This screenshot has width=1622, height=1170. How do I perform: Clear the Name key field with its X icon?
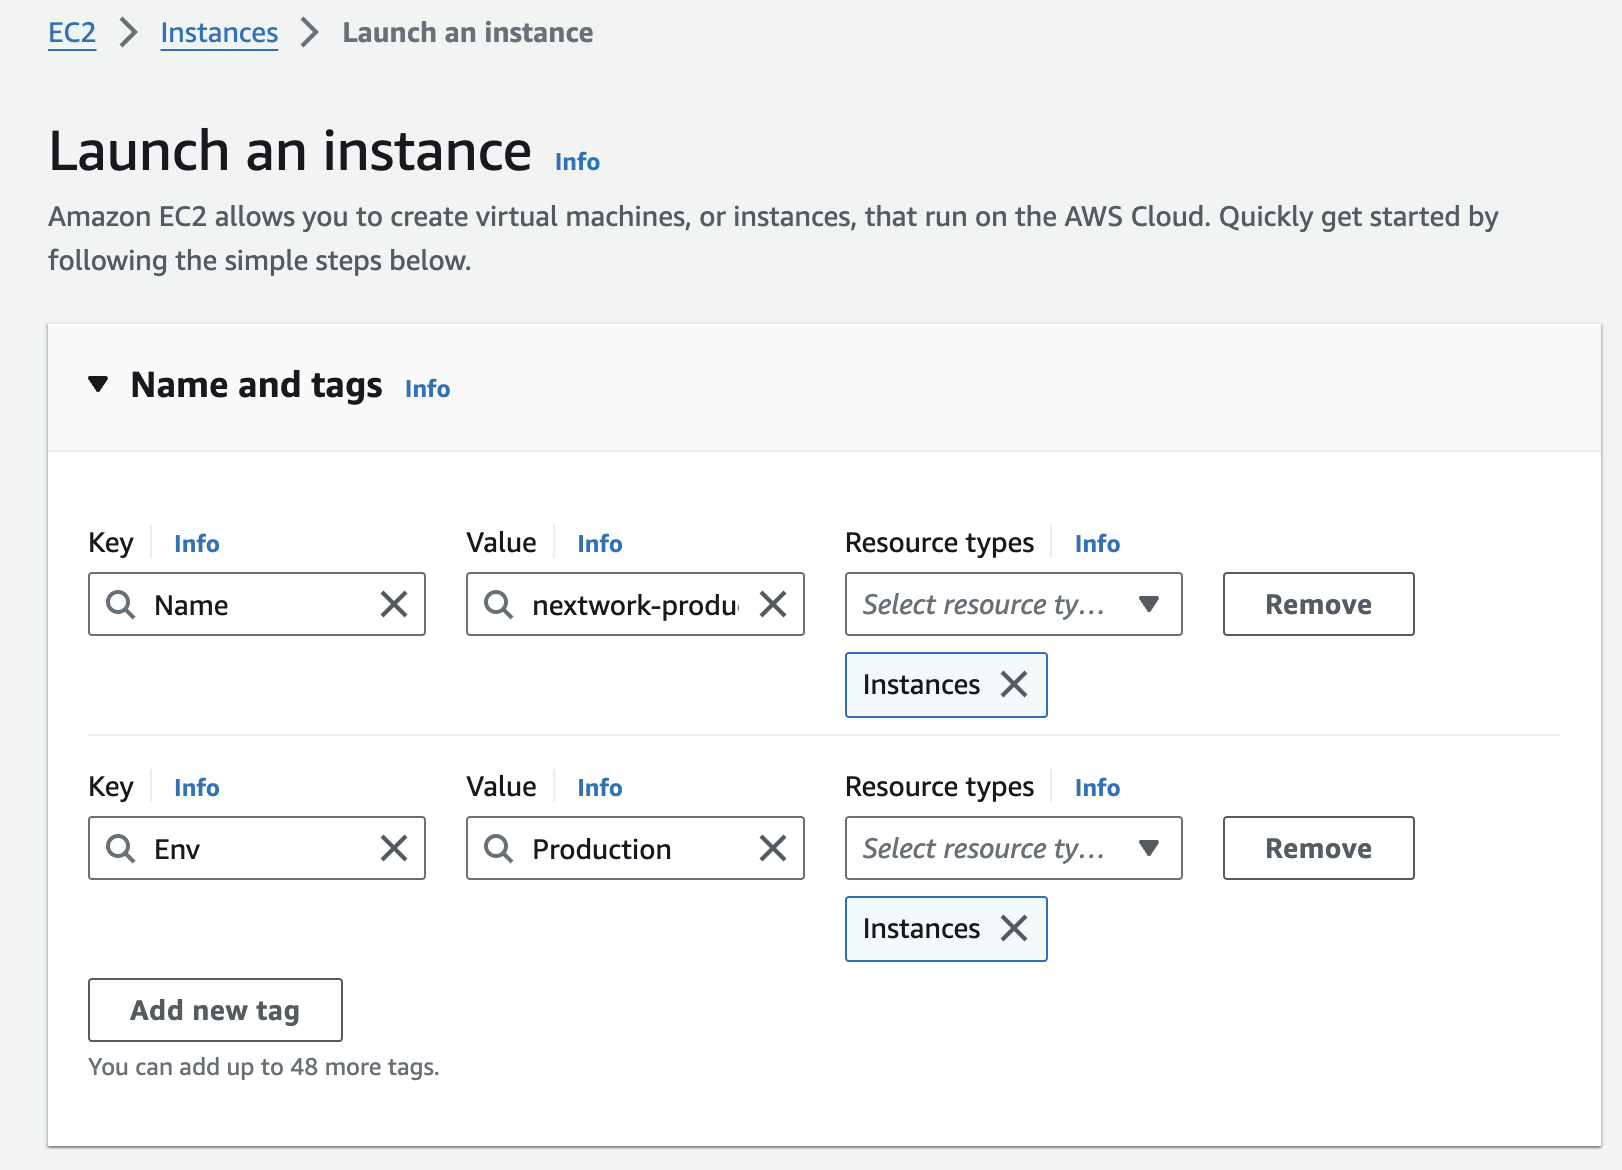(394, 604)
